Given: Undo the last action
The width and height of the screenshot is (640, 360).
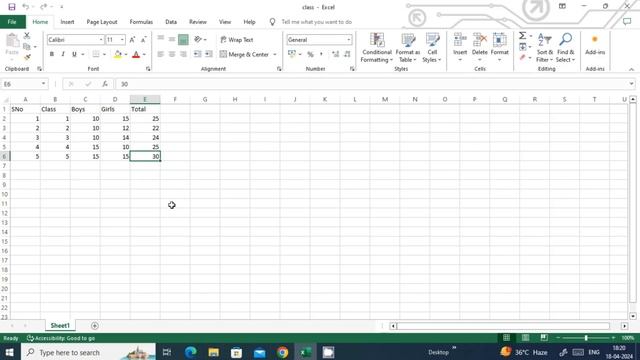Looking at the screenshot, I should click(x=26, y=7).
